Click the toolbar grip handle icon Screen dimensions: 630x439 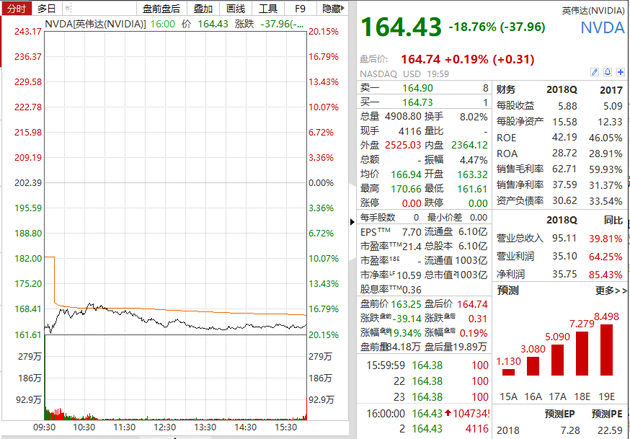click(68, 8)
